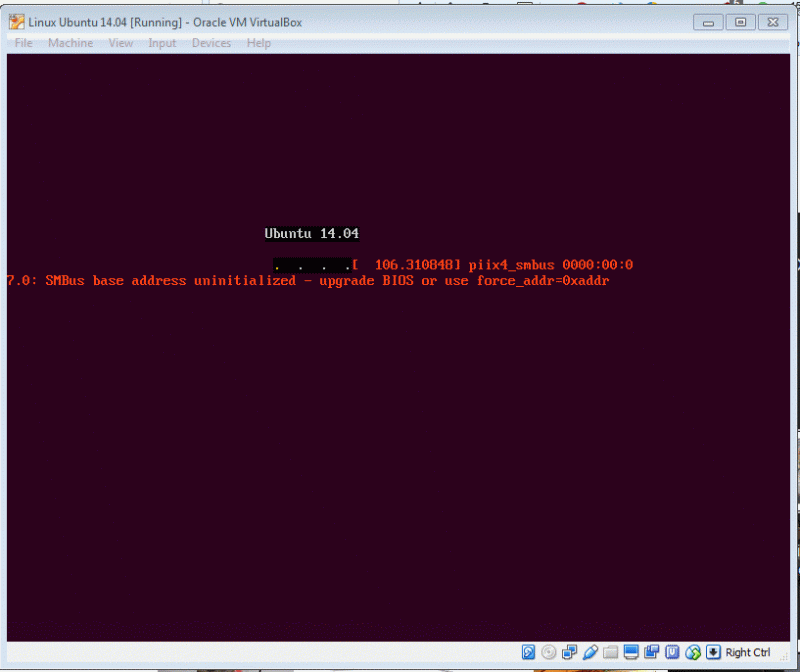Open the optical drives status icon
This screenshot has height=672, width=800.
(548, 652)
